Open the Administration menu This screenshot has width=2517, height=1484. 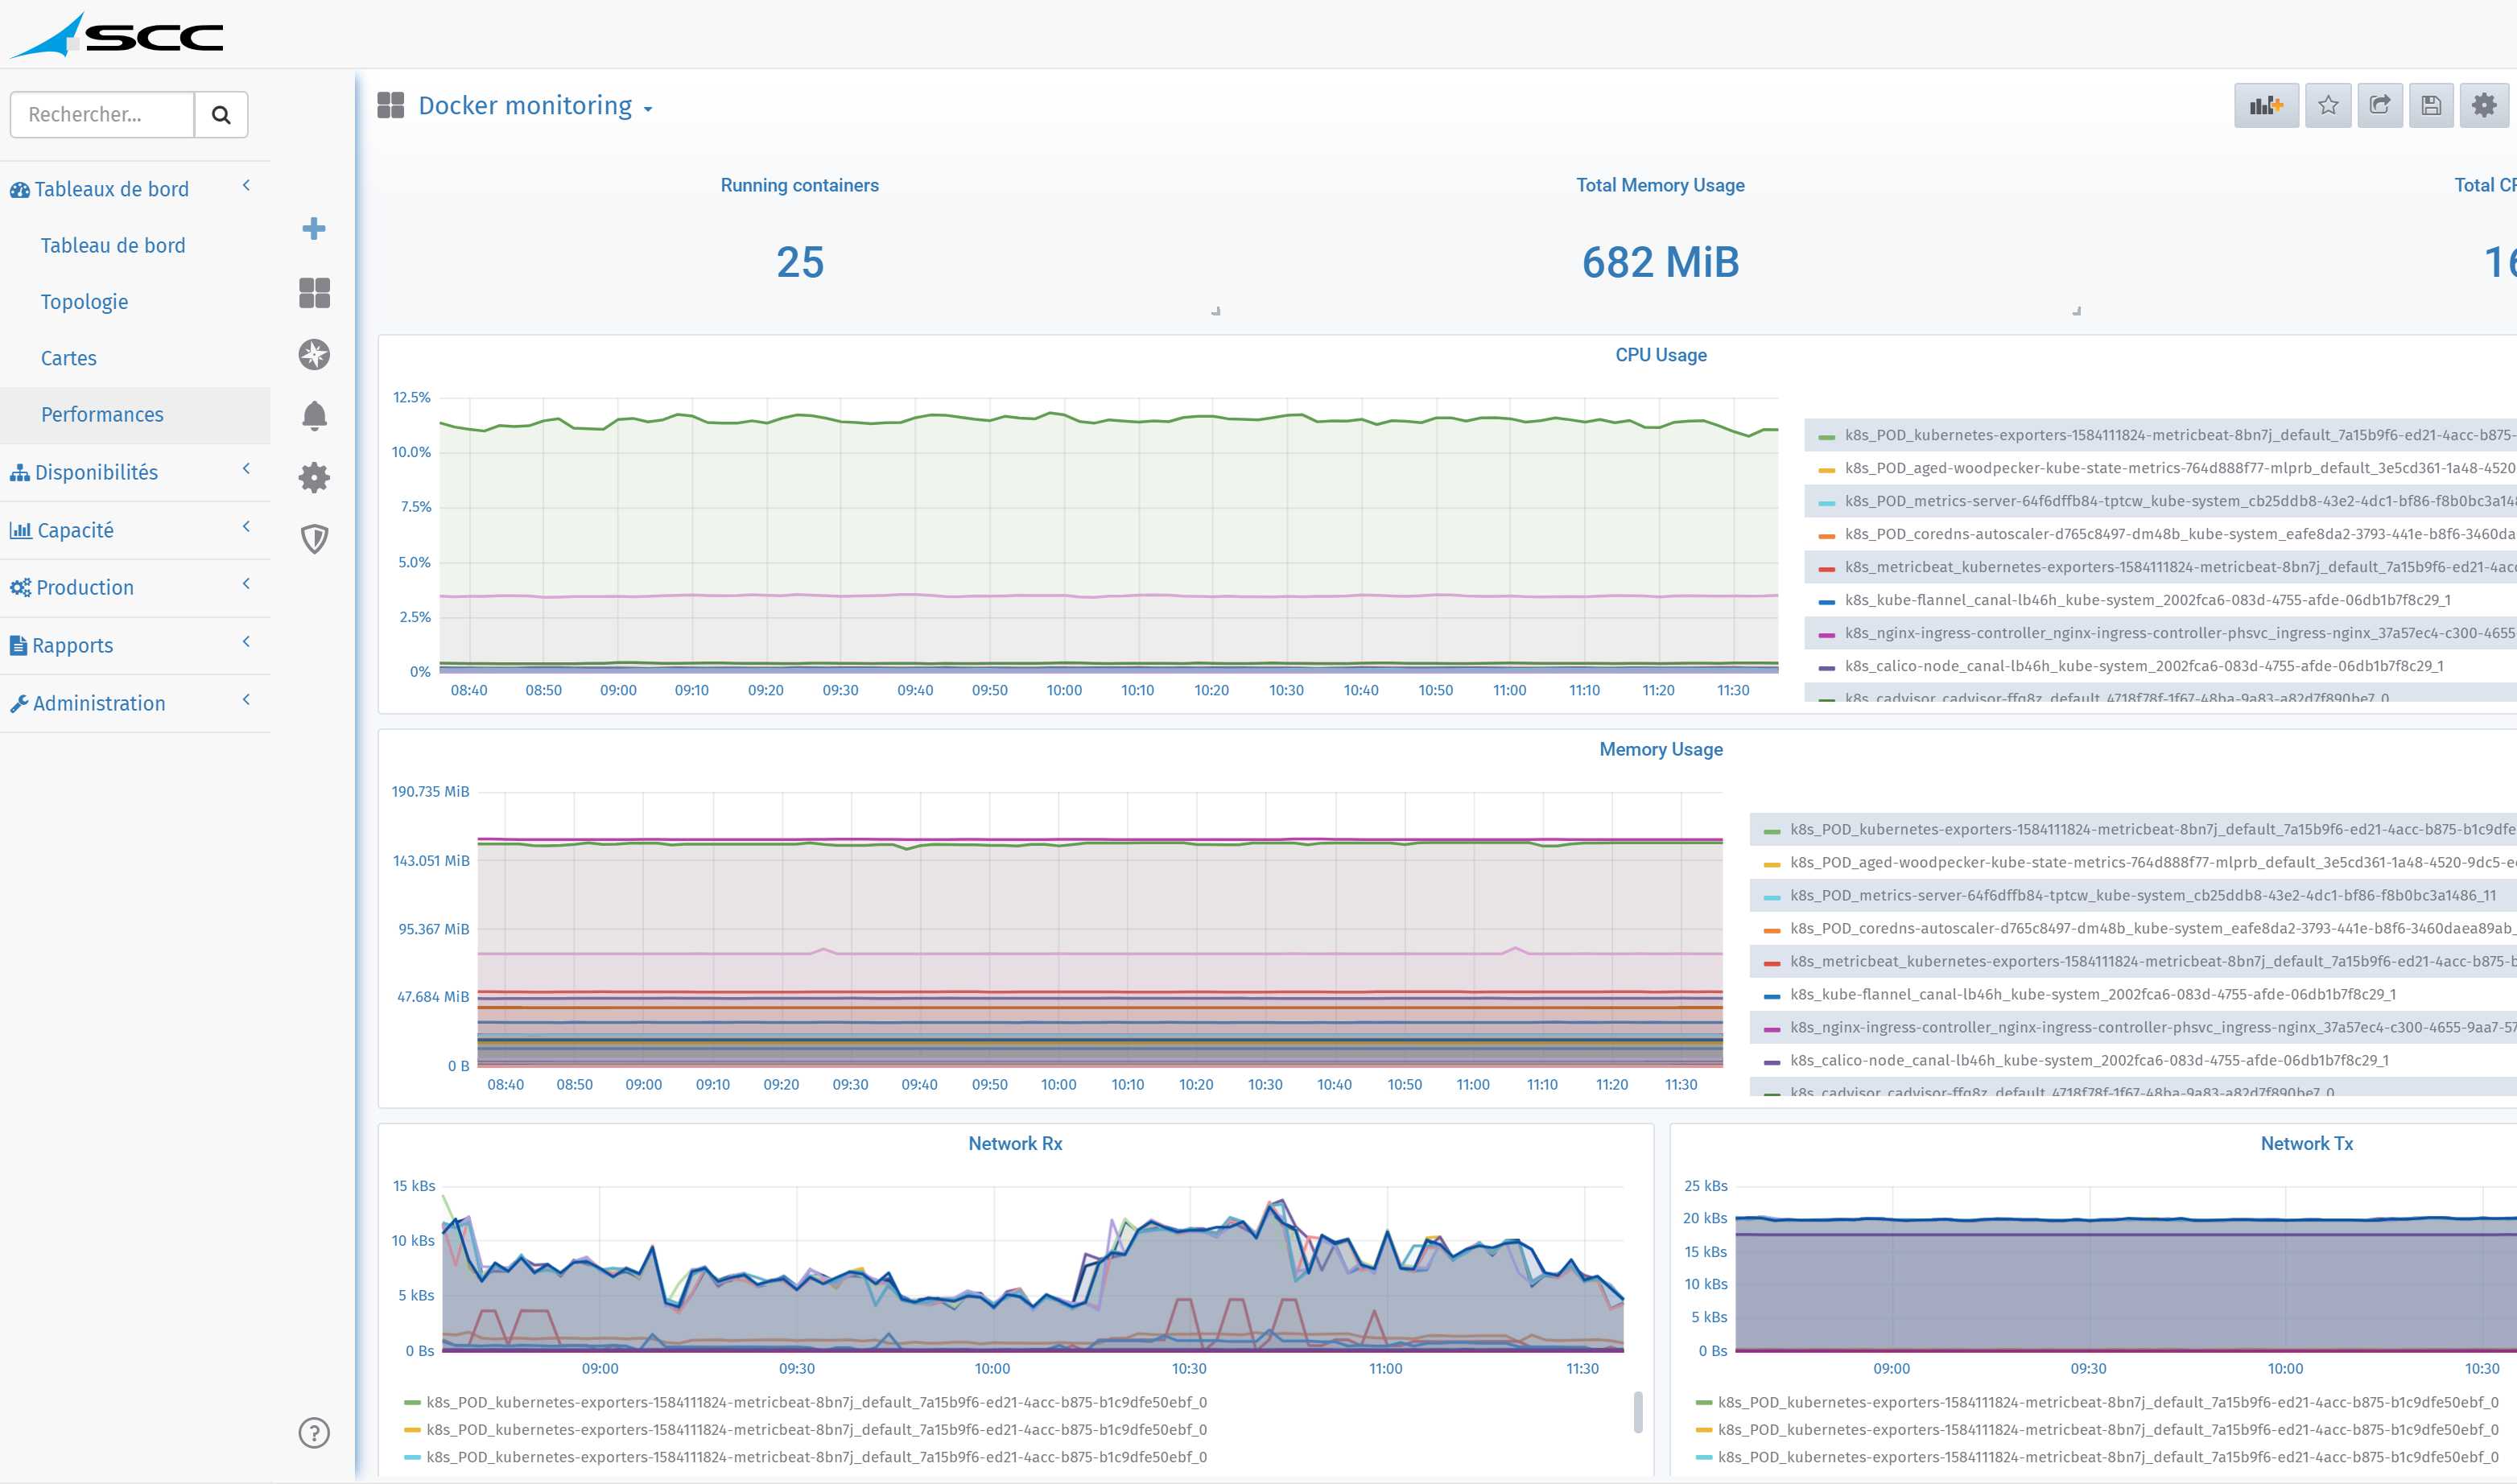click(88, 704)
